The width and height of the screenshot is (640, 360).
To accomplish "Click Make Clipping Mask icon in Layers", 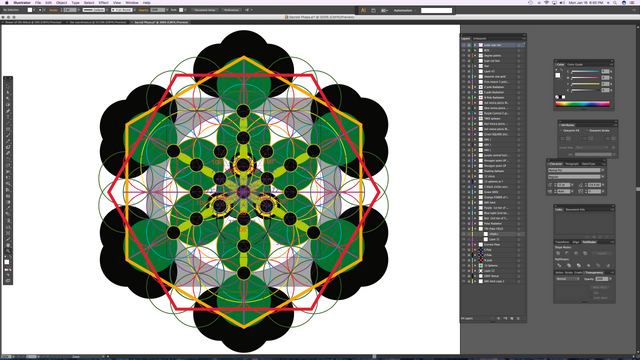I will [498, 318].
